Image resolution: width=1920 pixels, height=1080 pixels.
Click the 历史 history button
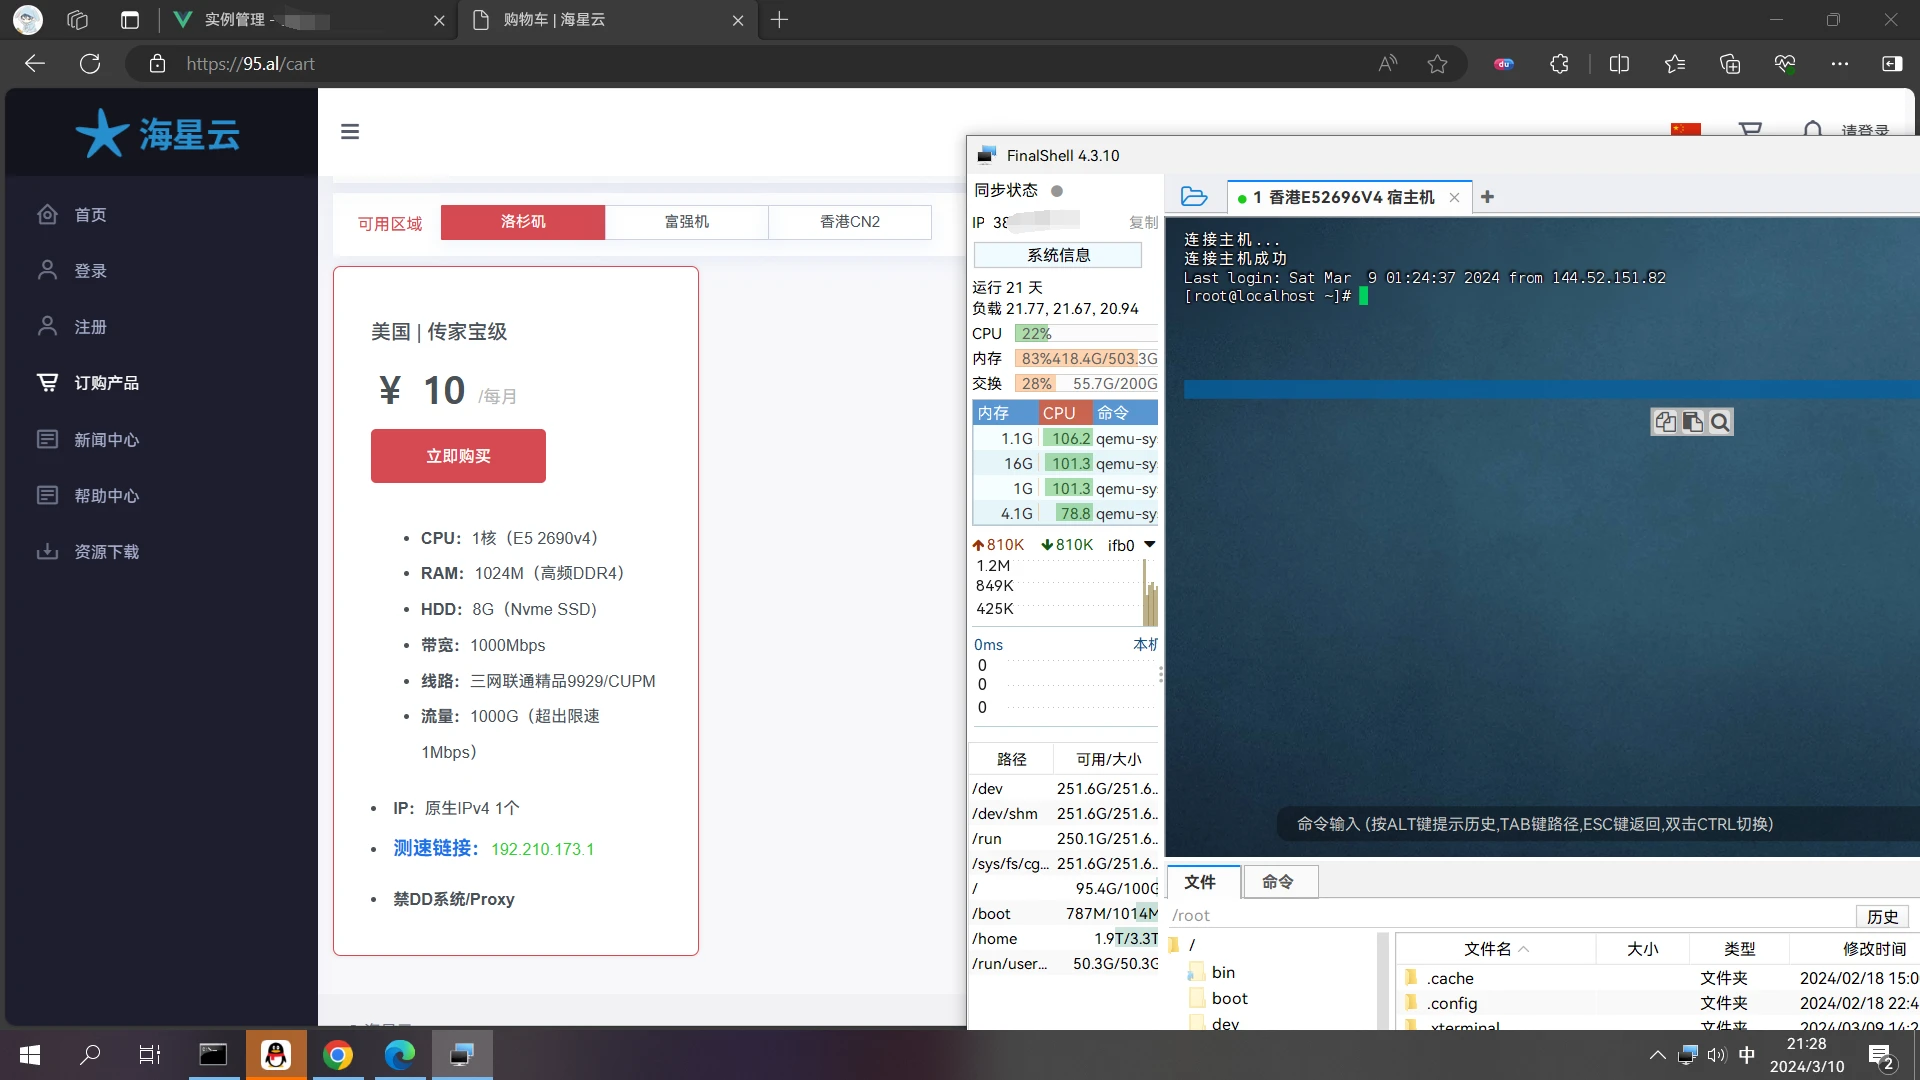click(x=1882, y=916)
